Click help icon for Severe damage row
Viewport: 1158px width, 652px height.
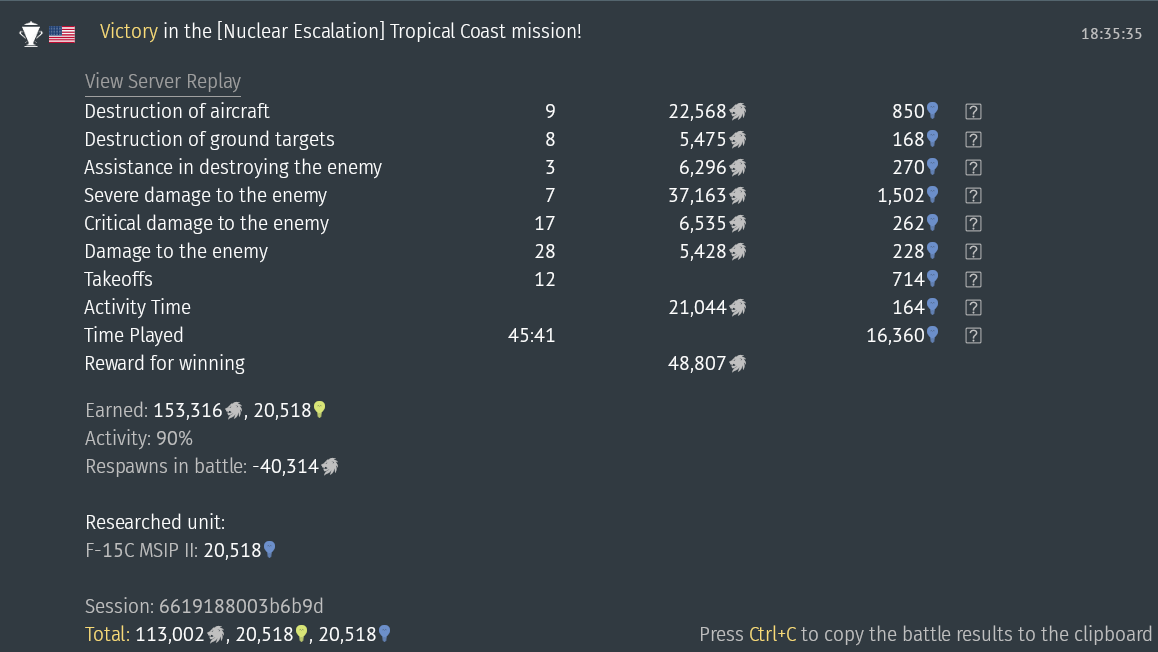click(x=973, y=196)
